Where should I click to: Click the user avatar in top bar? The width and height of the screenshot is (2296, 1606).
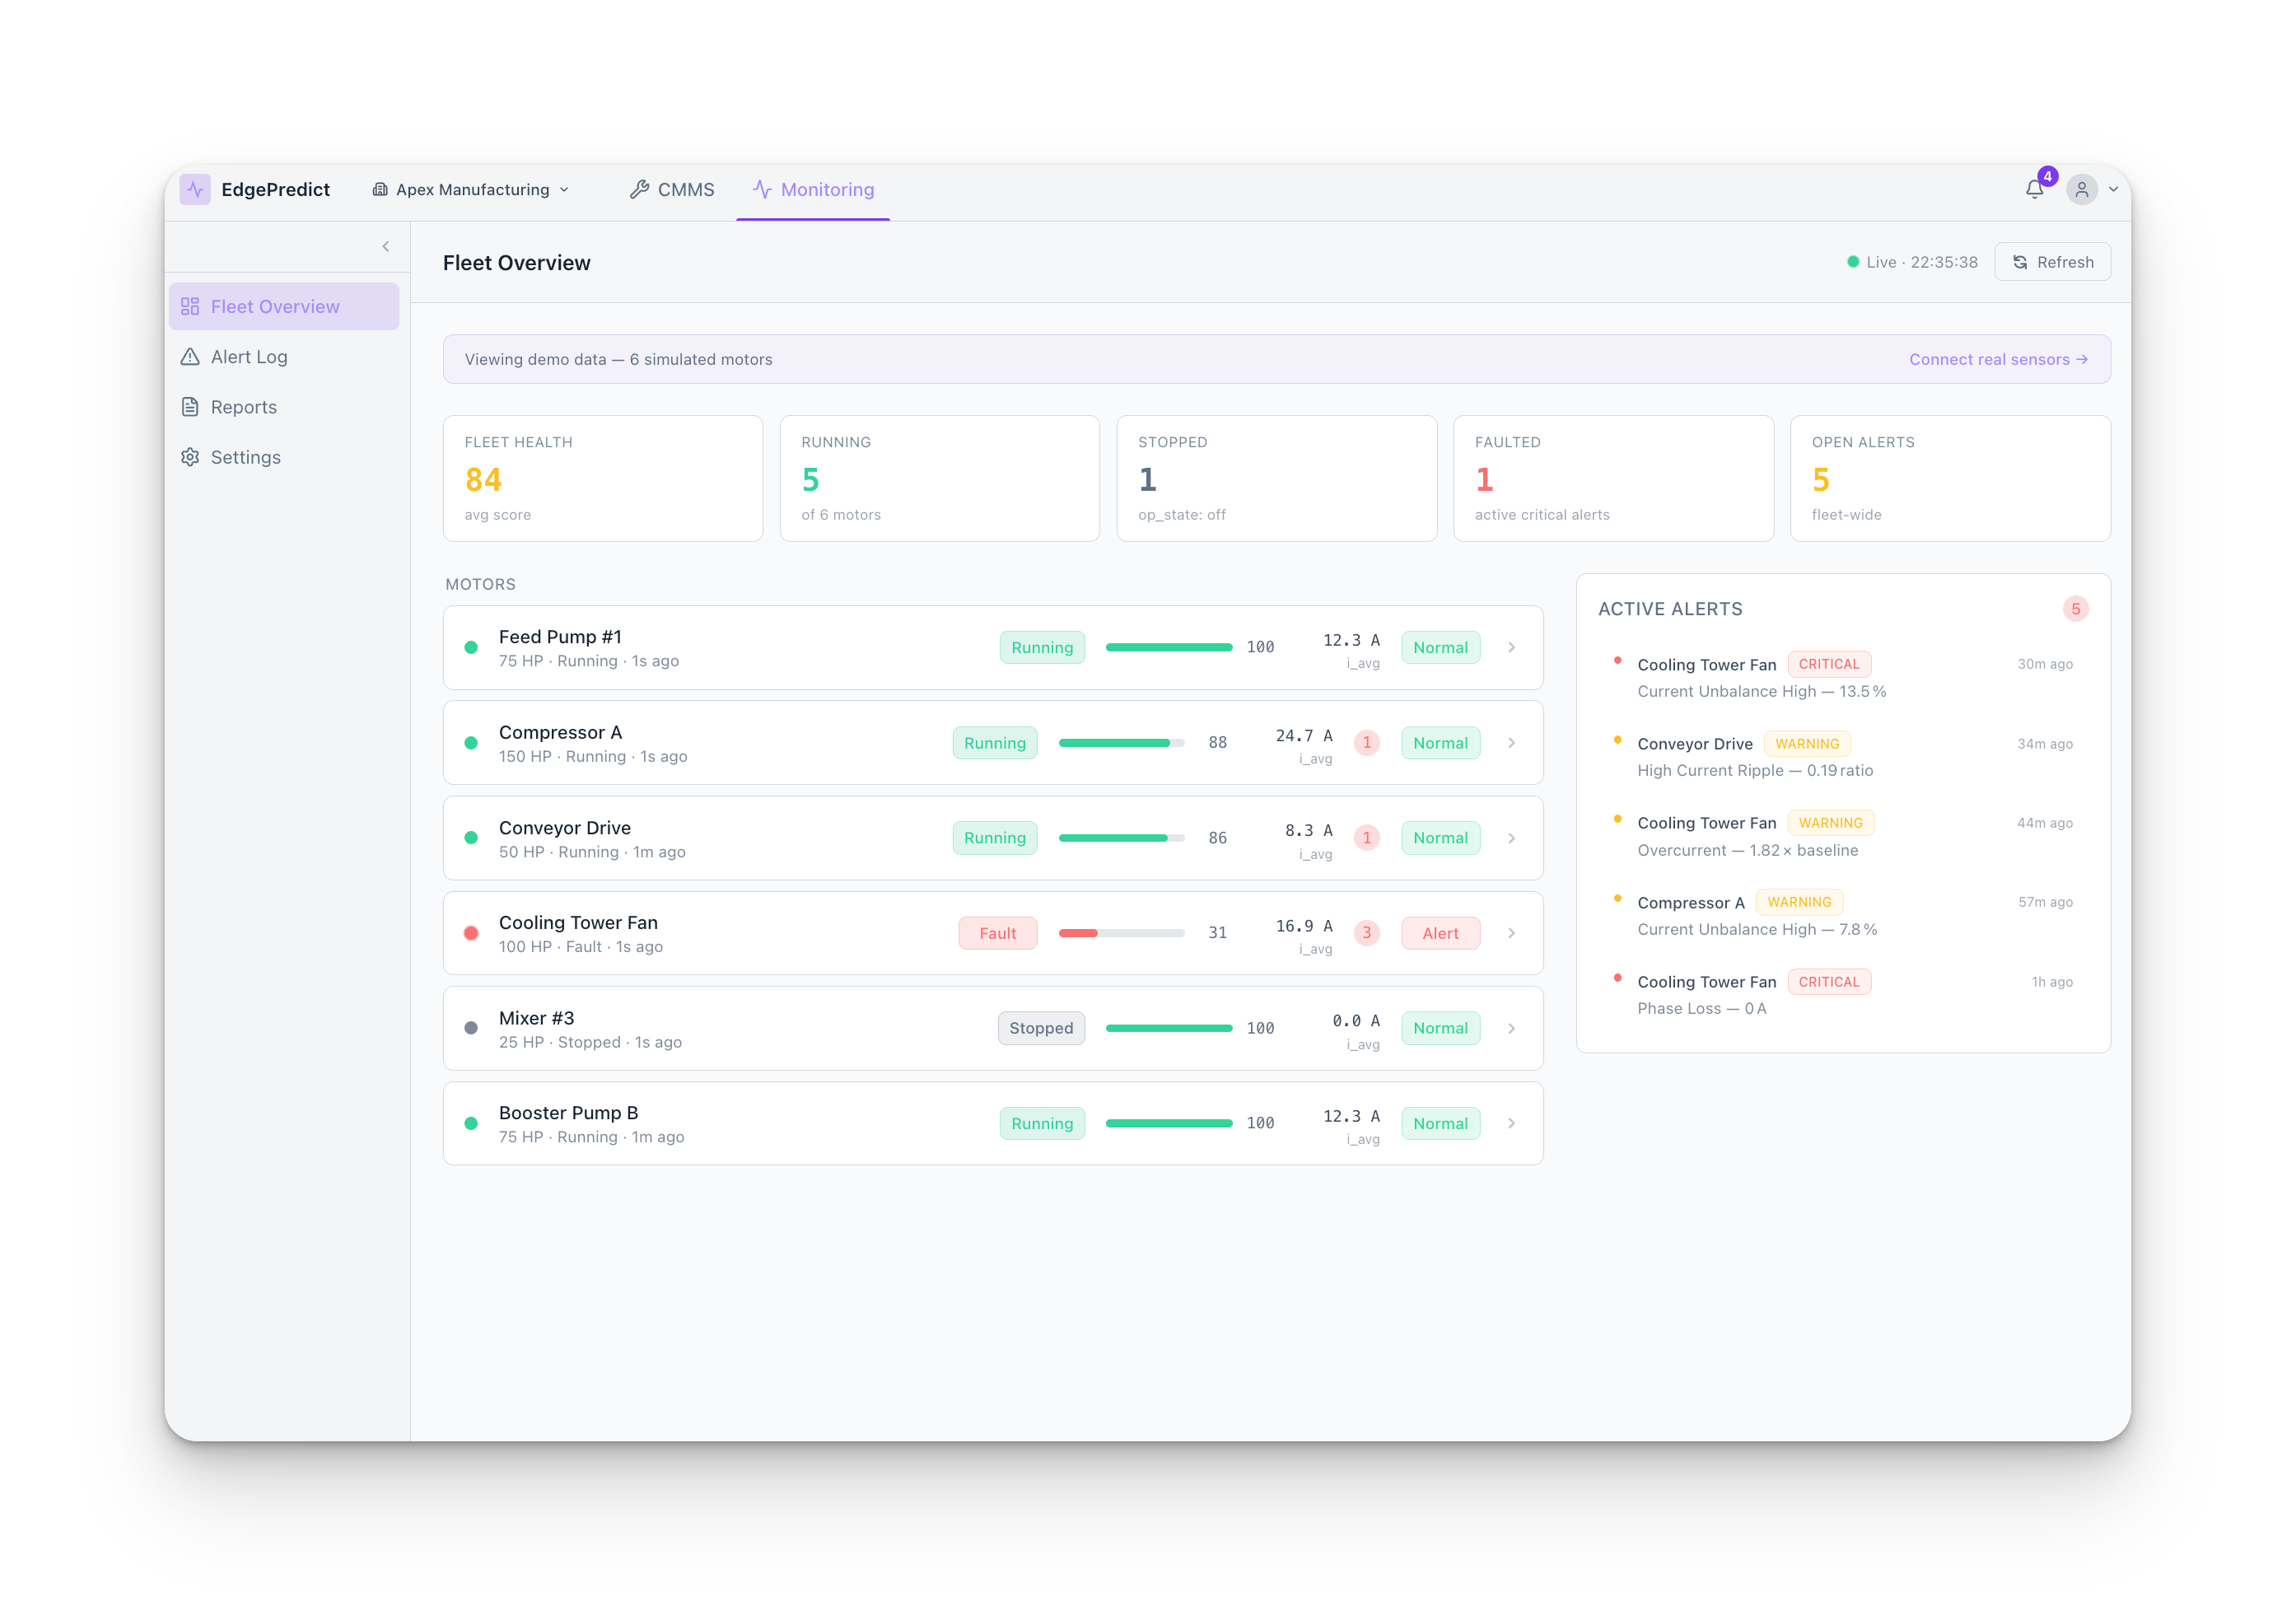[x=2082, y=189]
